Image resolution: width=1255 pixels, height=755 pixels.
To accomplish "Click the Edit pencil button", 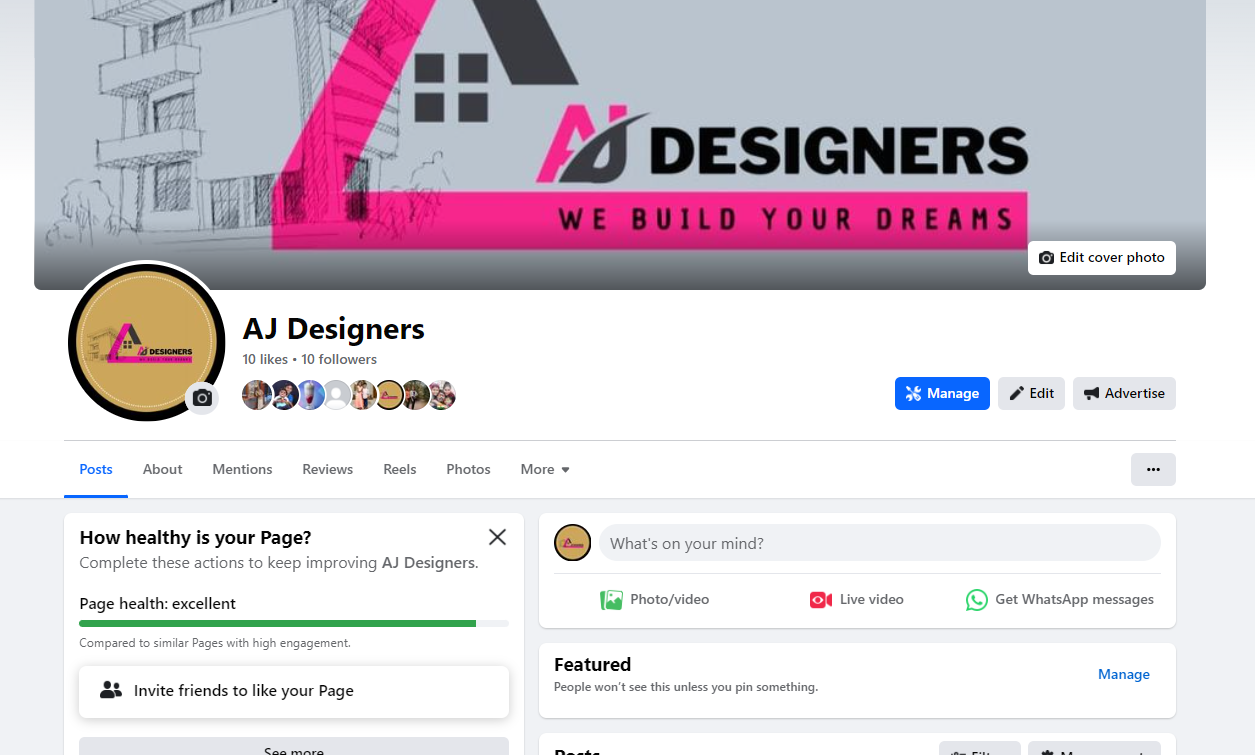I will tap(1031, 393).
